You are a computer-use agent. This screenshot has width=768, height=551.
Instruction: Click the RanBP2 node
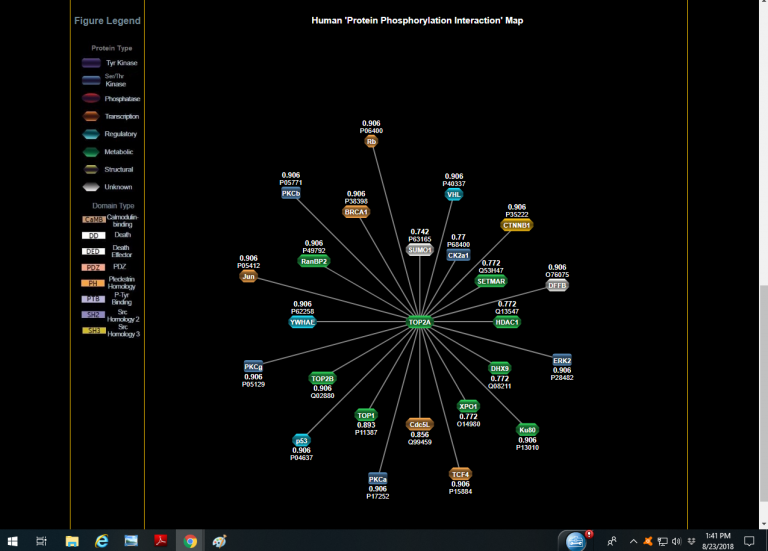tap(314, 261)
